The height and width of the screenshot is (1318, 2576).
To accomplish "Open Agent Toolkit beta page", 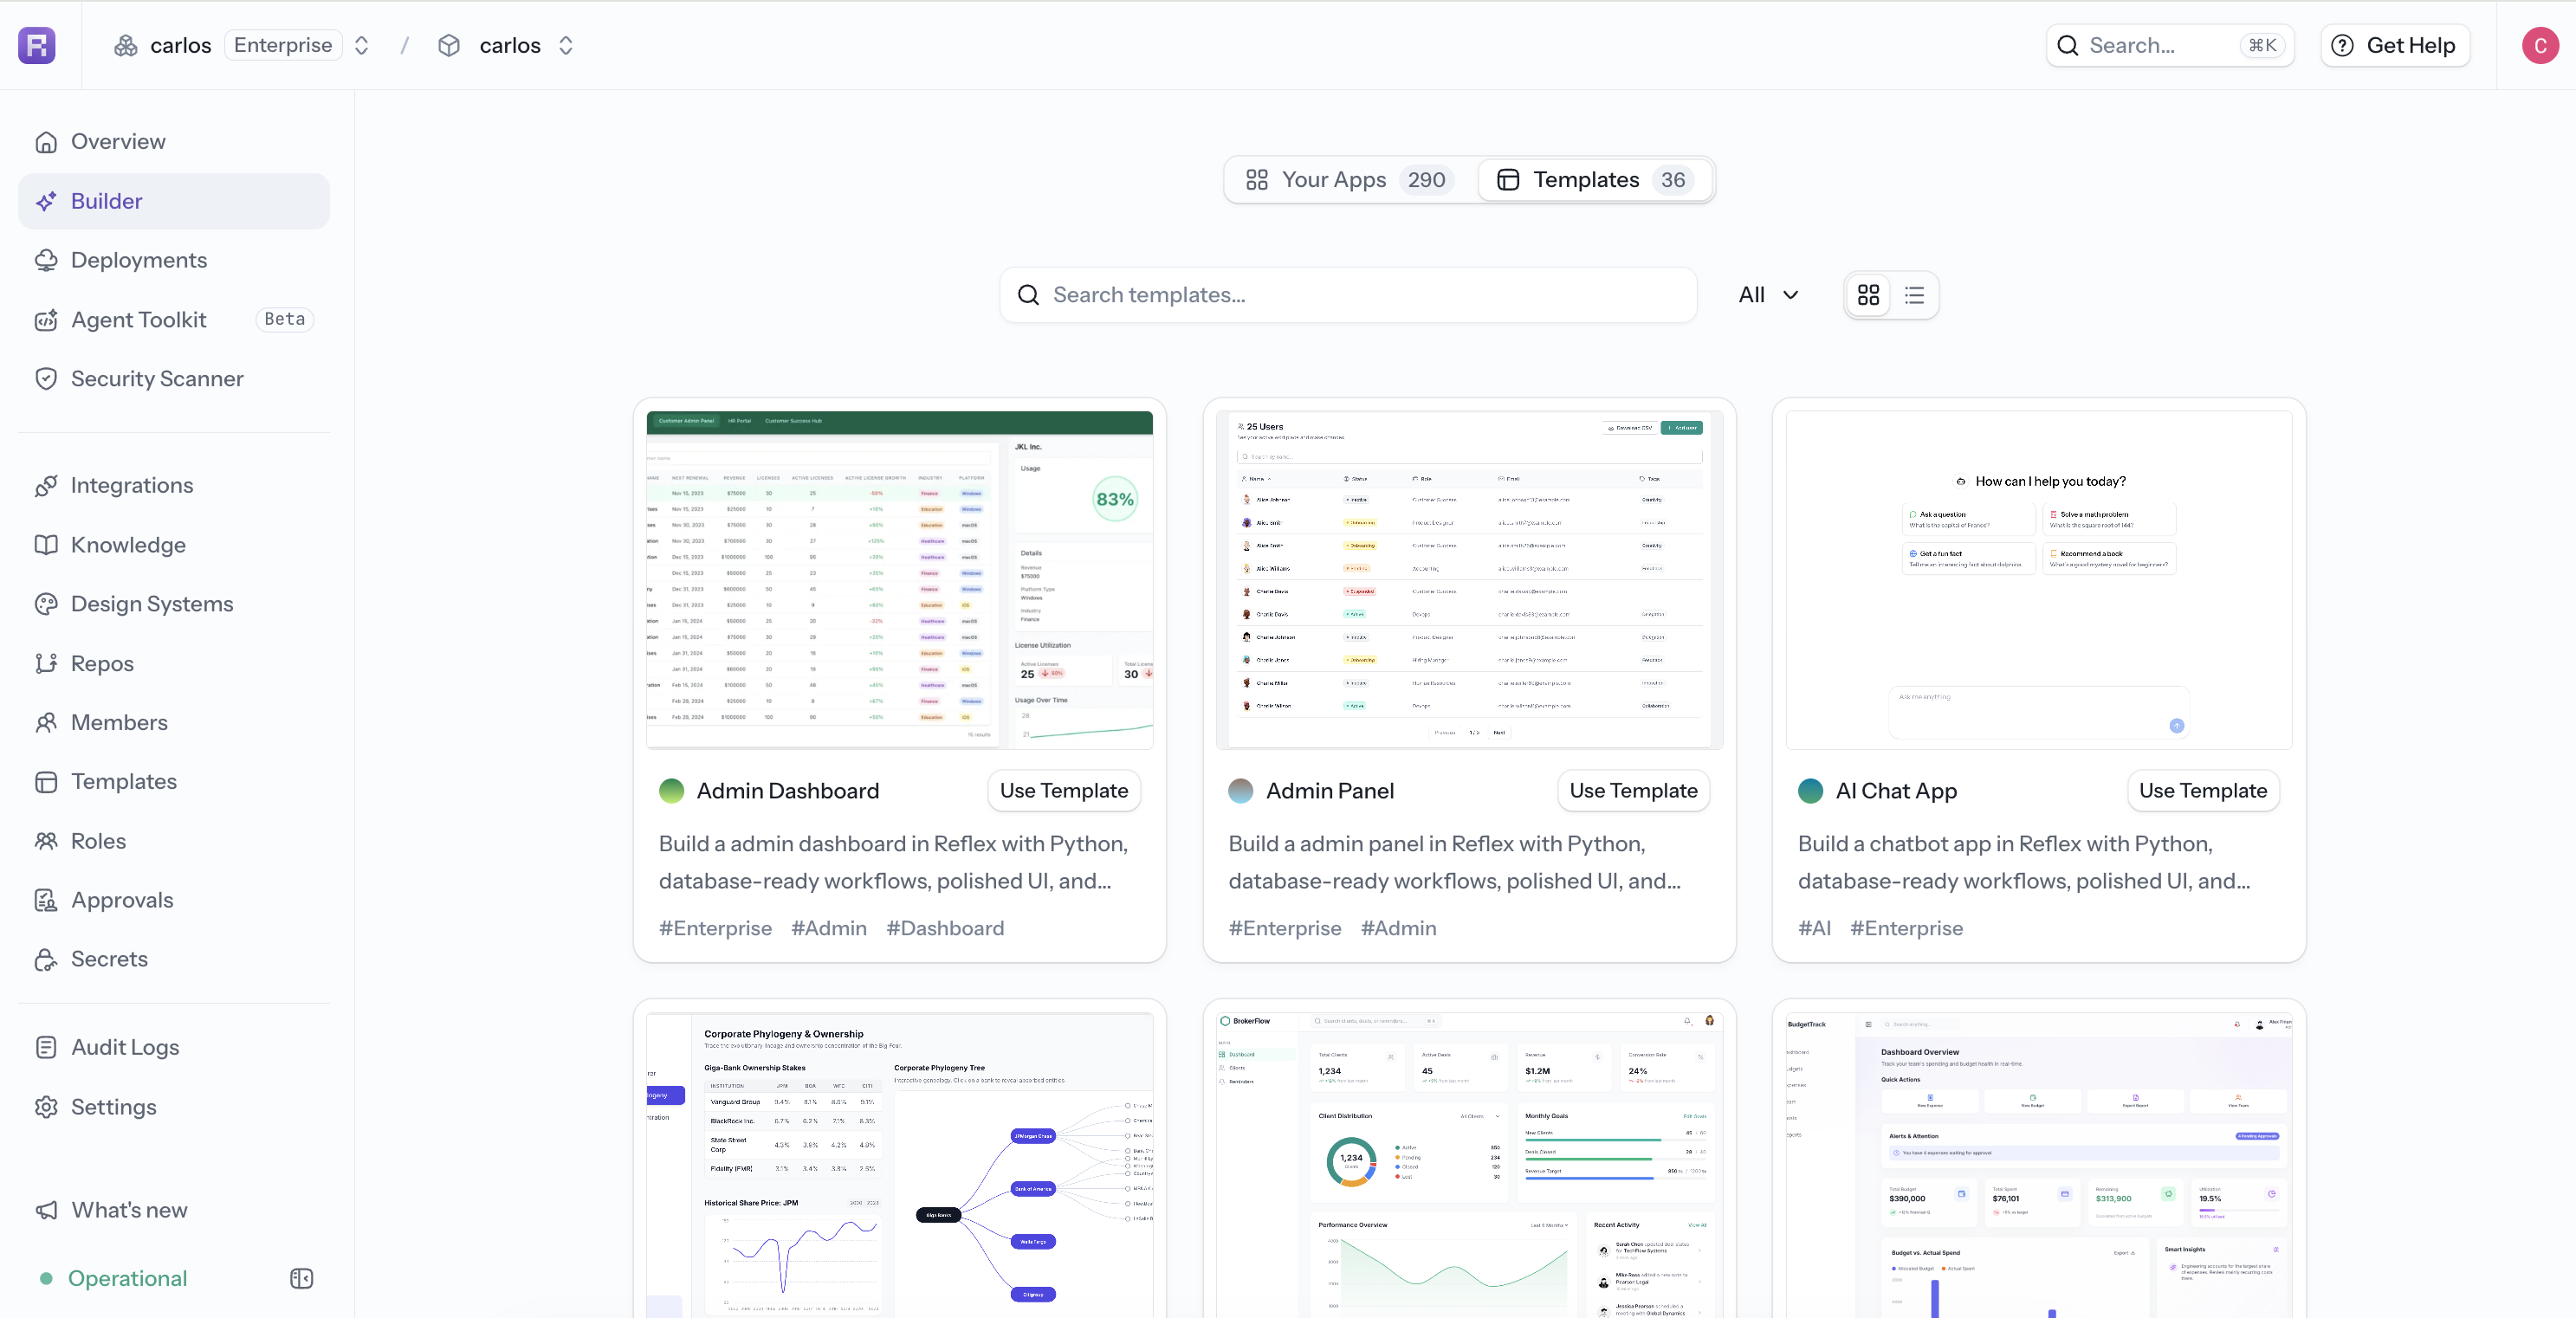I will (x=174, y=319).
